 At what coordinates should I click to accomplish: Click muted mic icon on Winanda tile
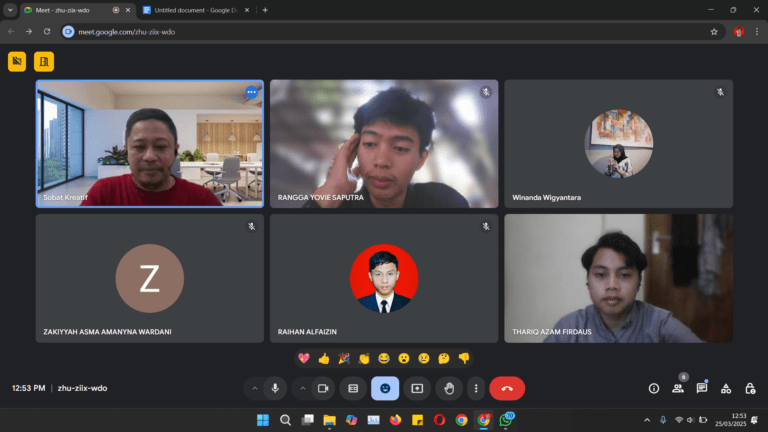[720, 92]
